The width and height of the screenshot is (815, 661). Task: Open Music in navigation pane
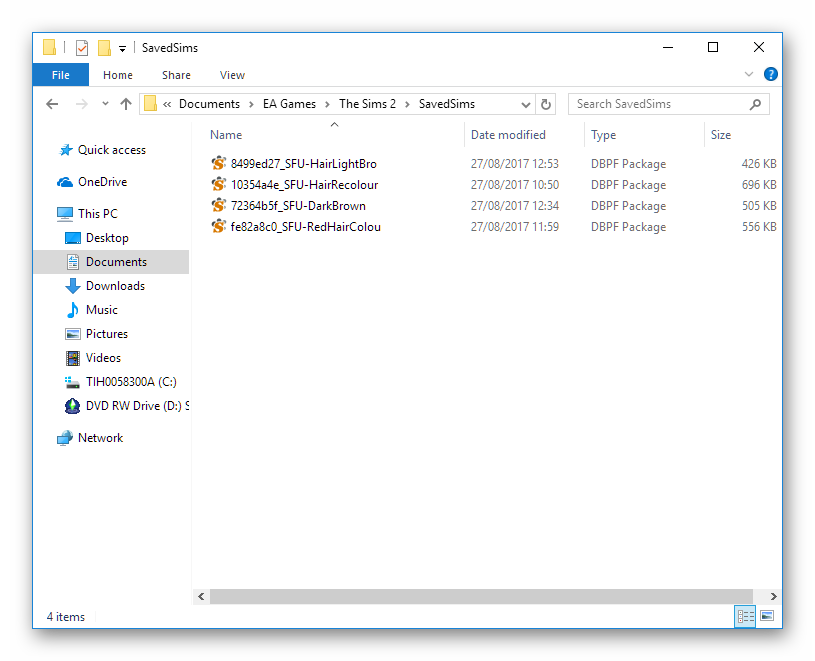tap(101, 310)
